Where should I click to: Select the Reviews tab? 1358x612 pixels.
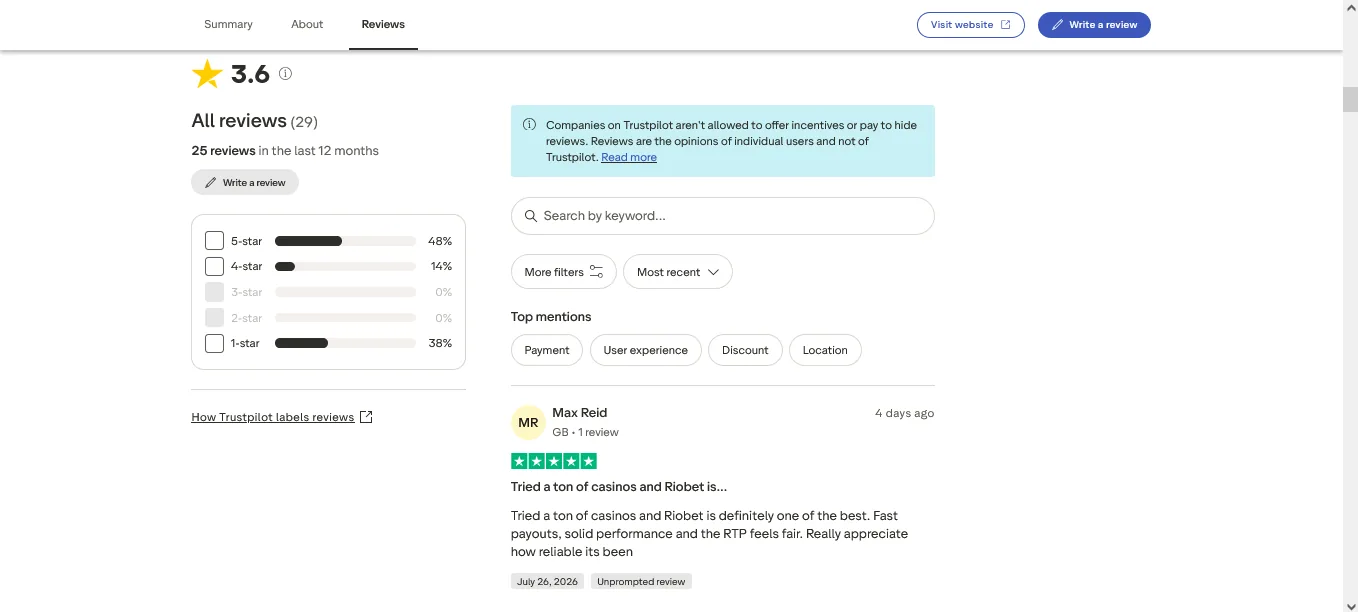tap(383, 24)
